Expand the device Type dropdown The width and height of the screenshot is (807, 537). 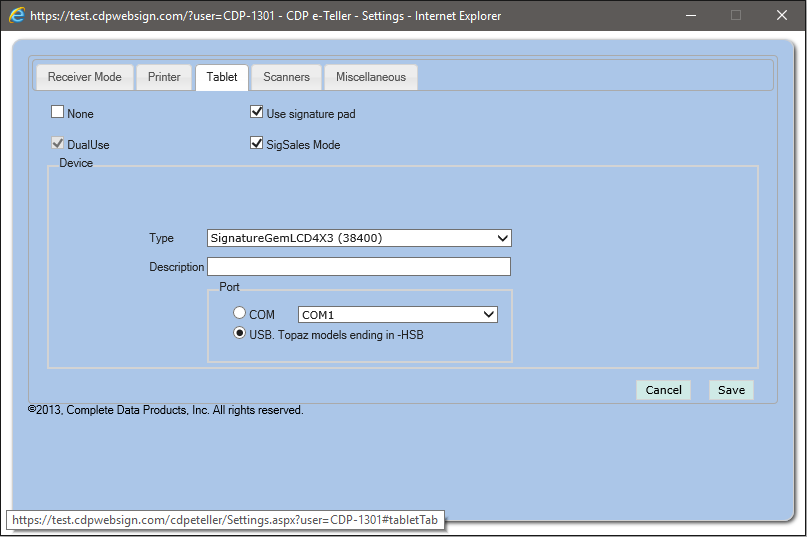tap(359, 238)
